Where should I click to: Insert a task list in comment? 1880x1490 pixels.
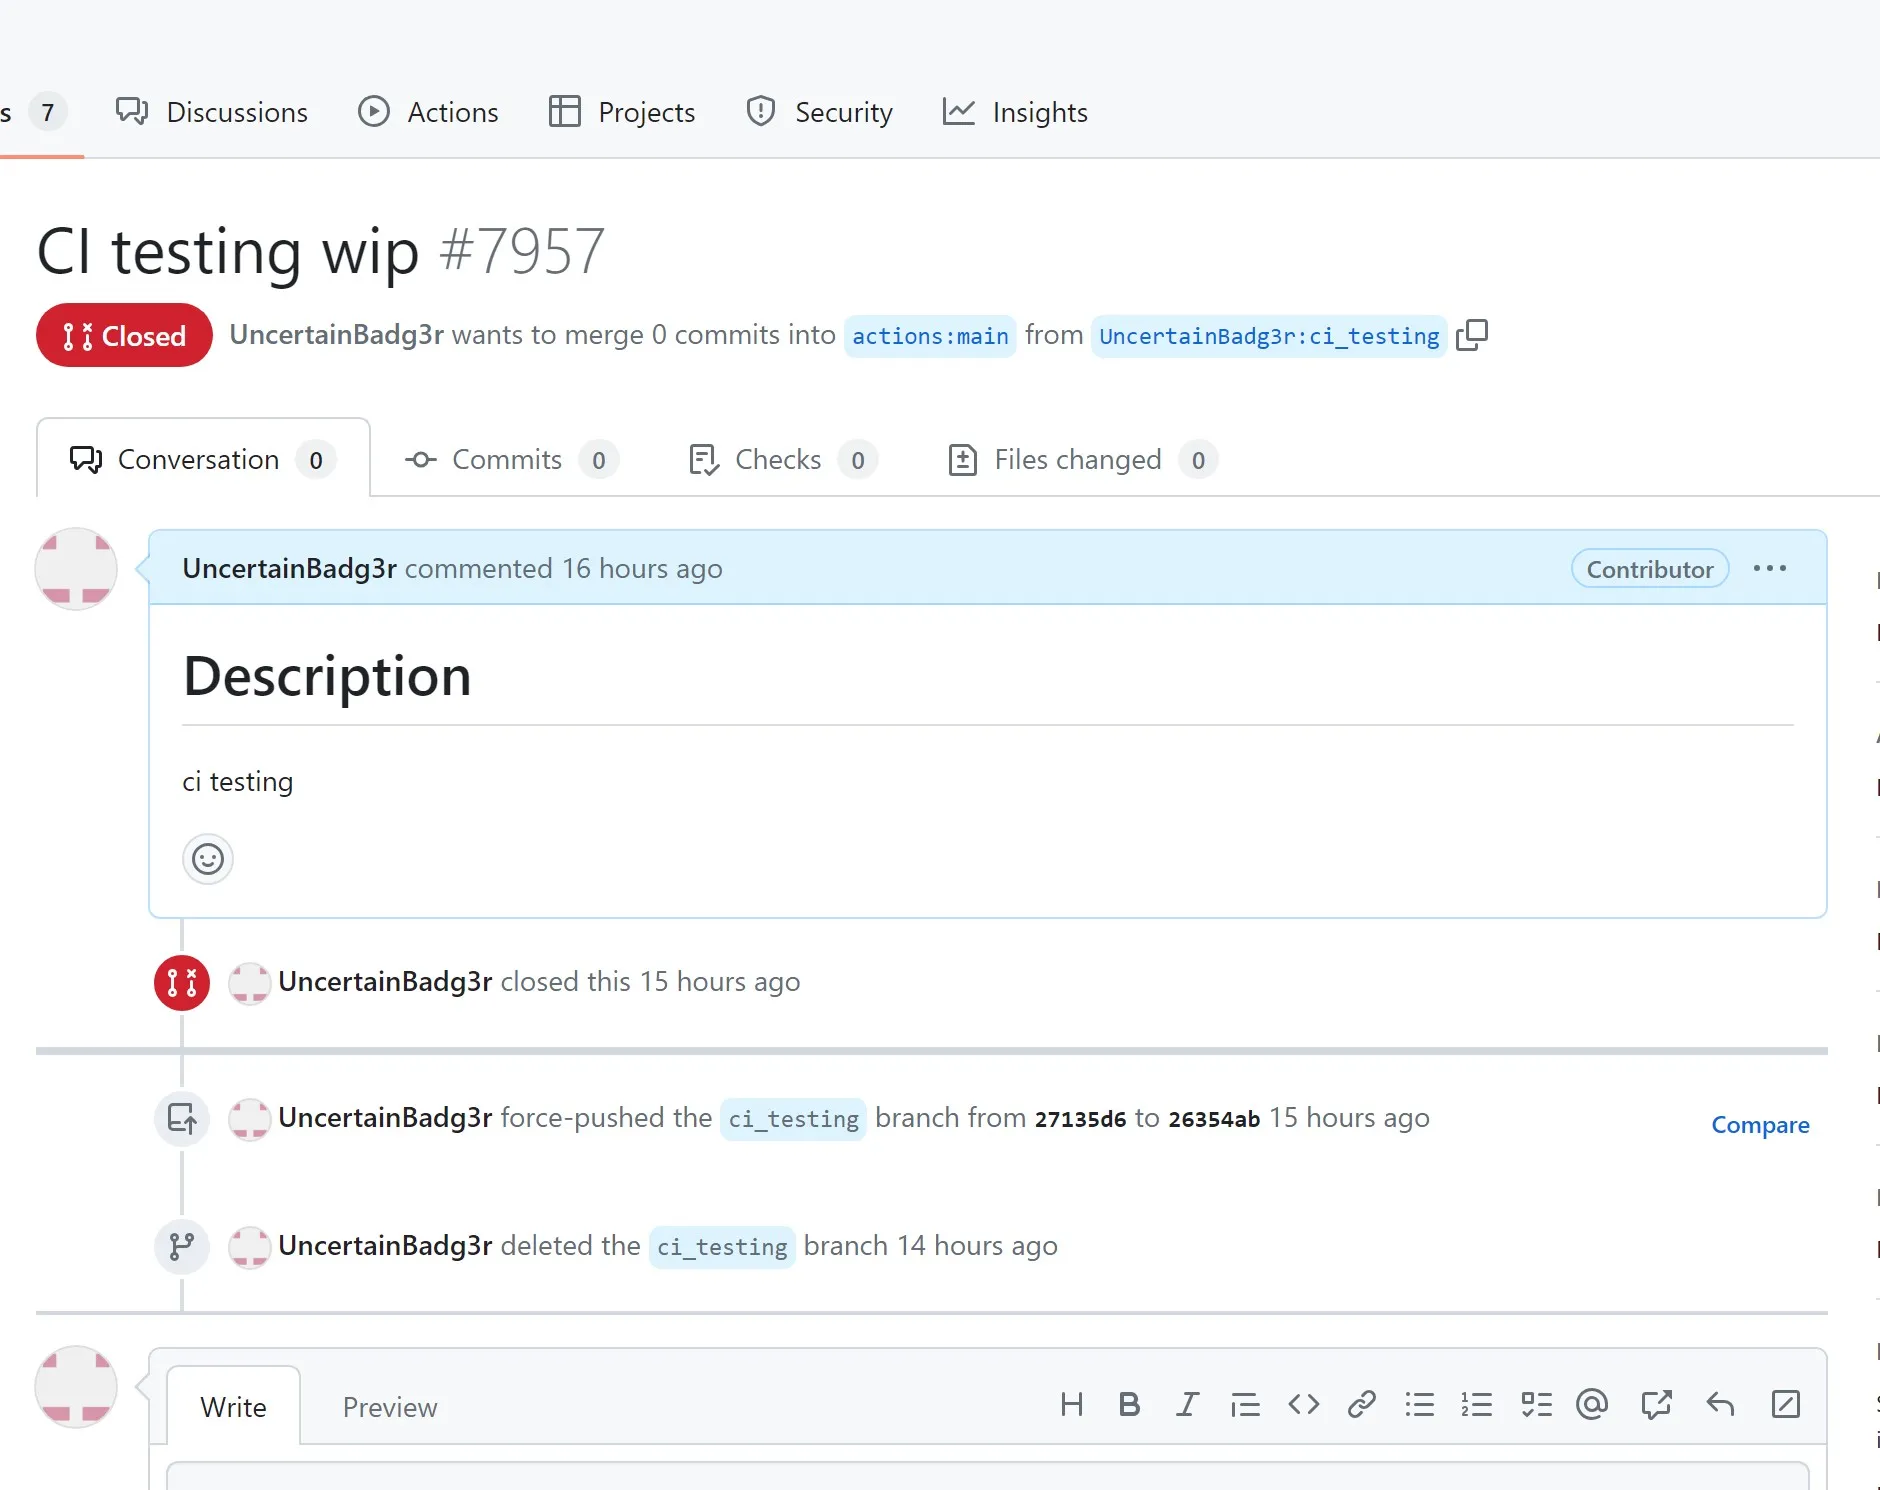[1535, 1405]
